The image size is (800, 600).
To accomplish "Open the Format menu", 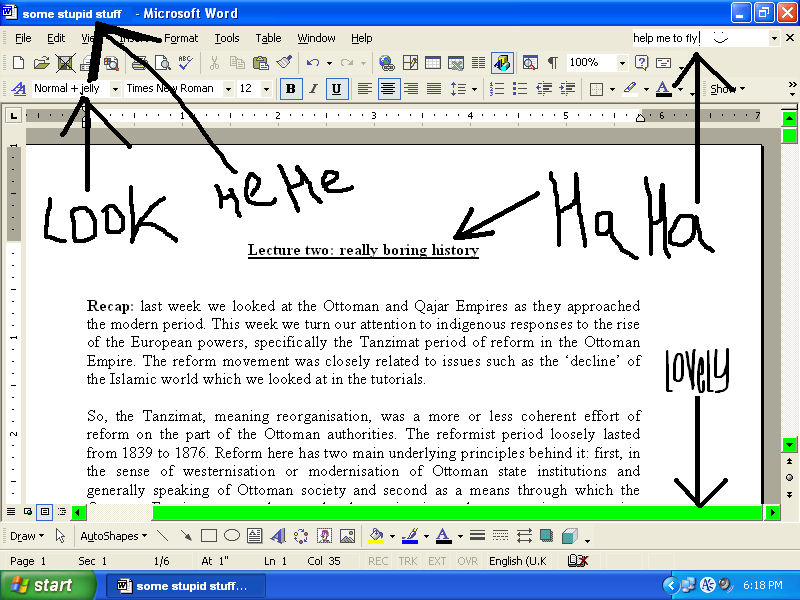I will click(x=181, y=37).
